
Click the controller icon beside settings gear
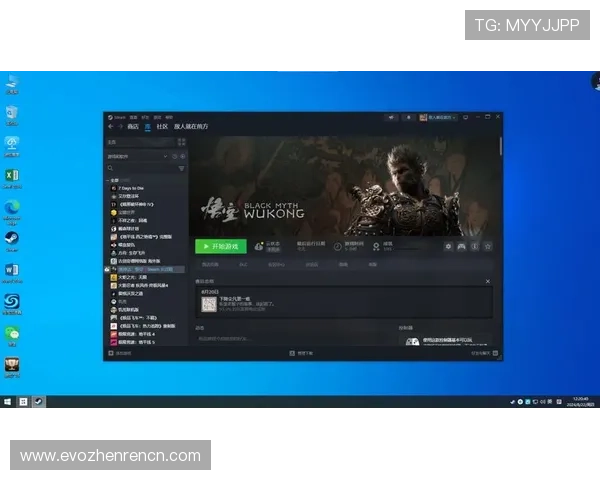tap(461, 246)
